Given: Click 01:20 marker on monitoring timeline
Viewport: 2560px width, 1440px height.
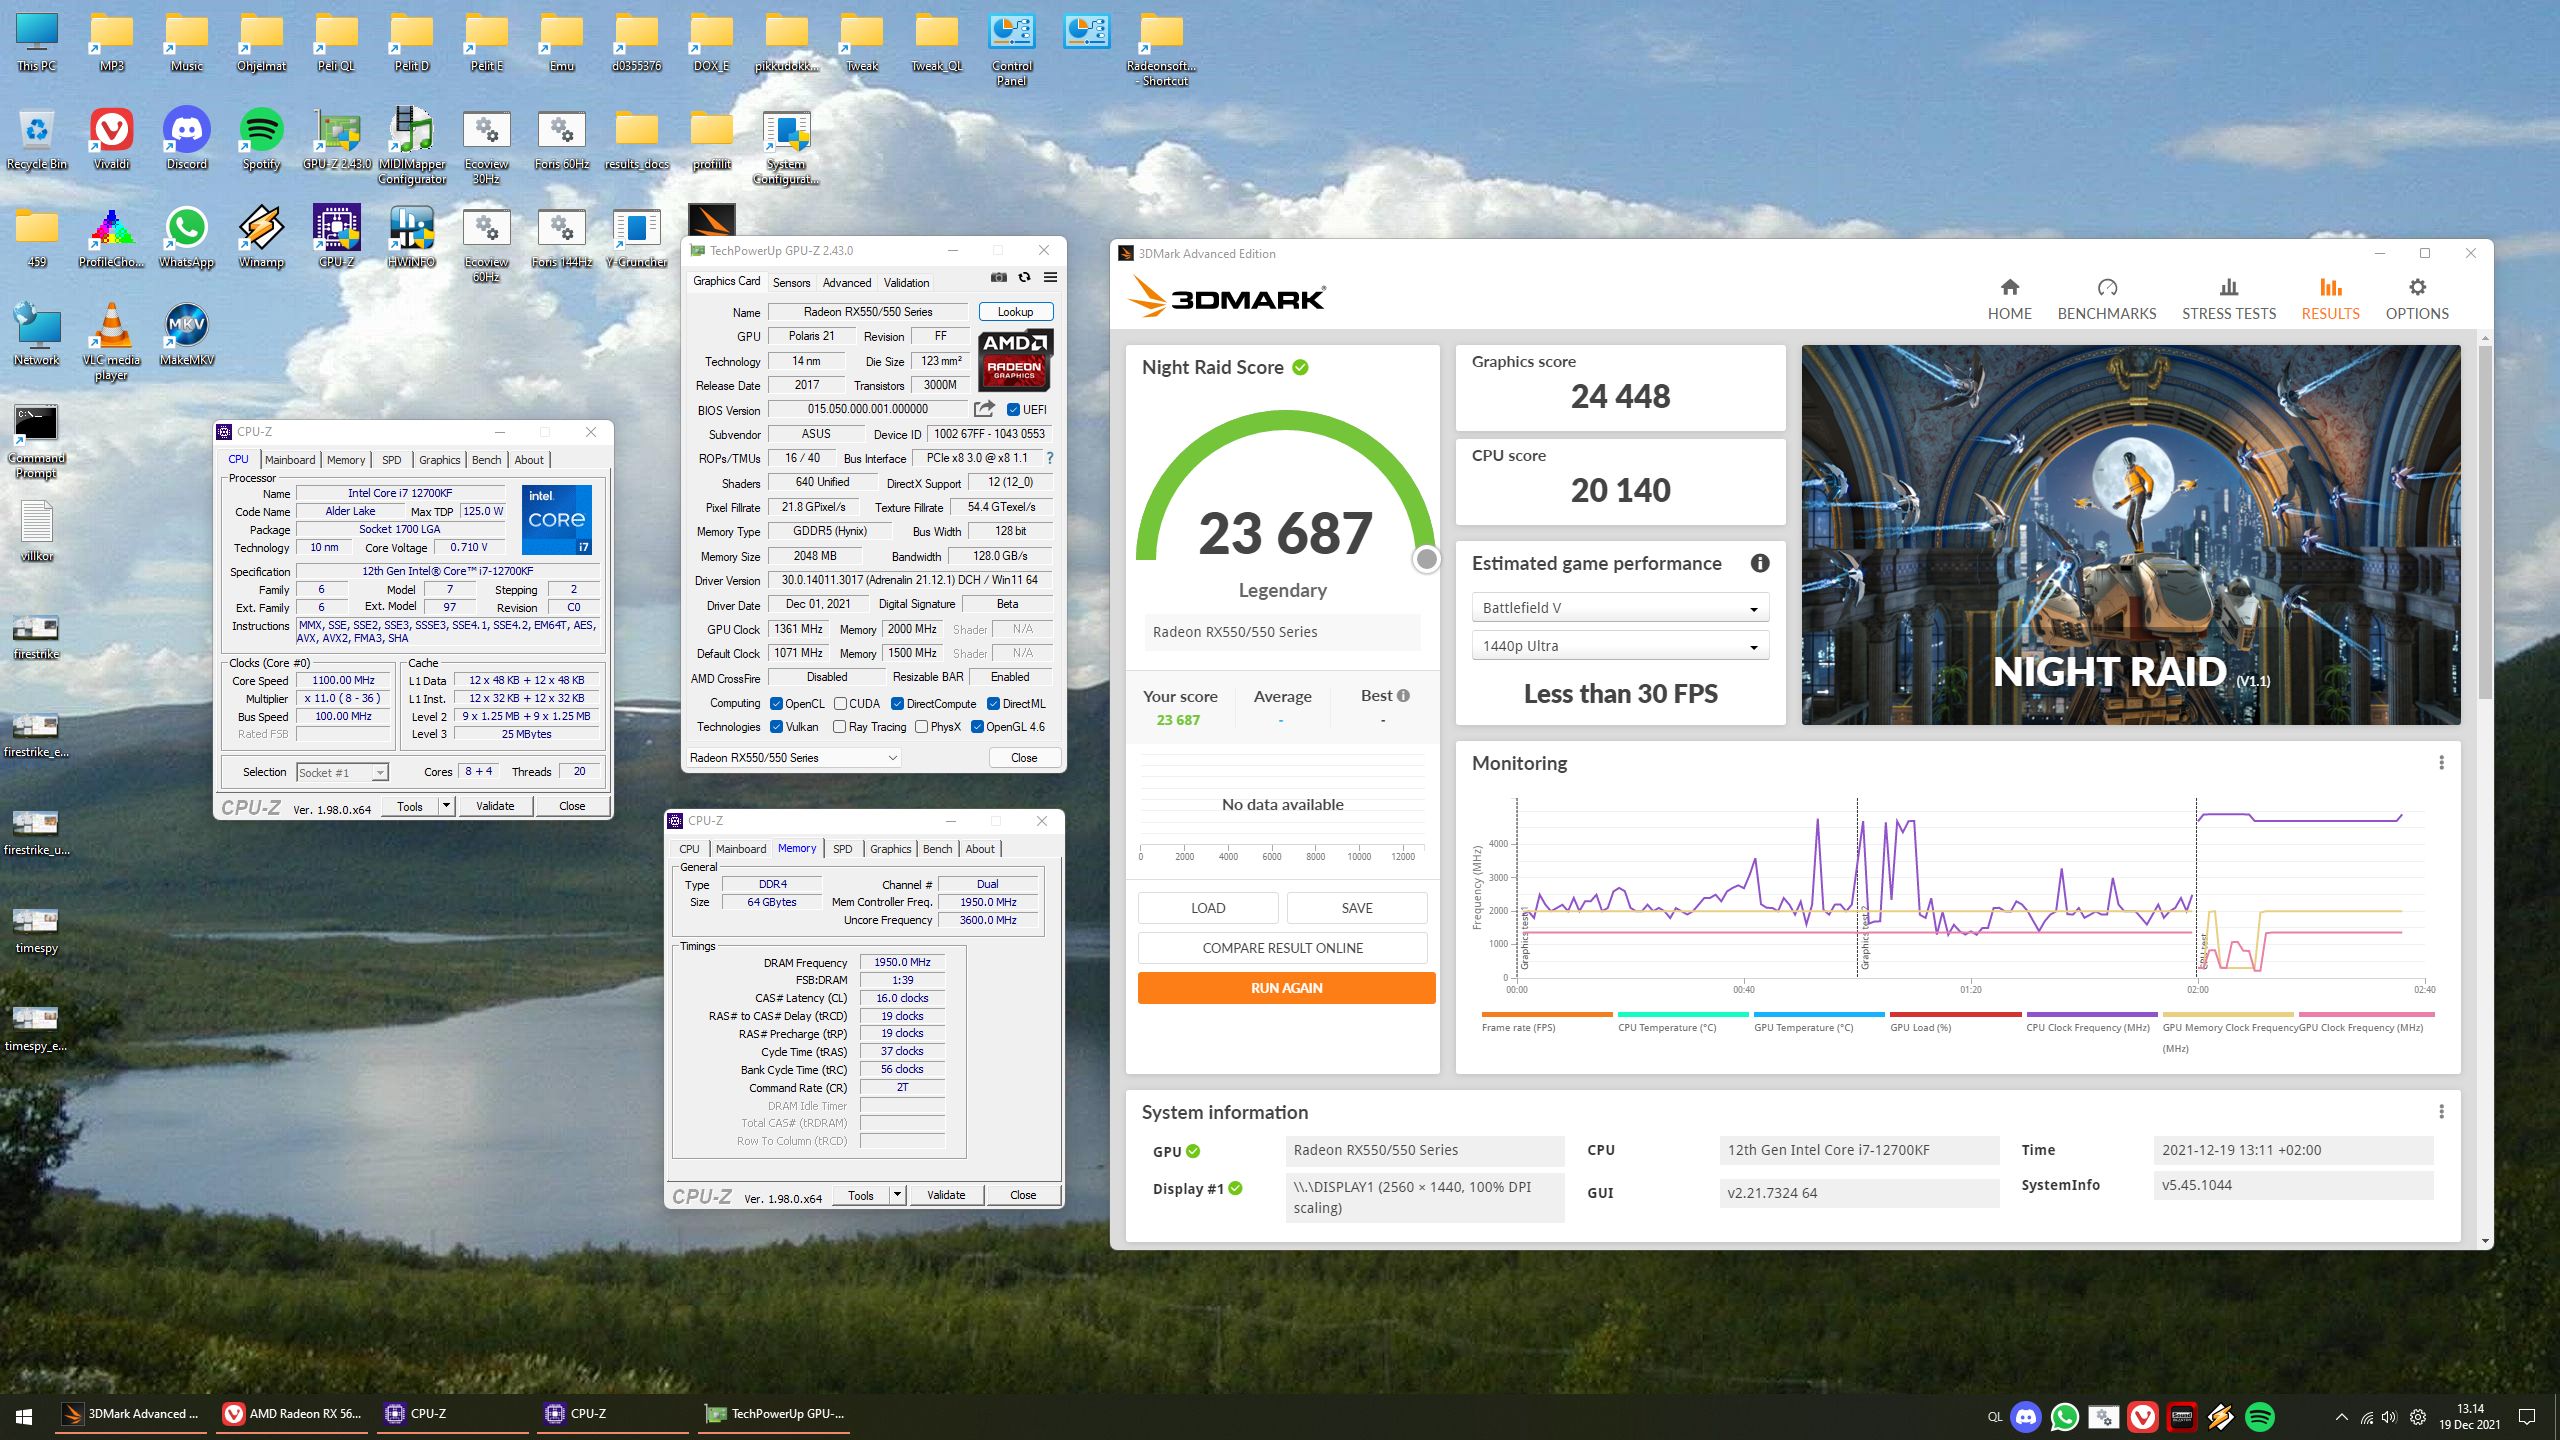Looking at the screenshot, I should 1970,989.
